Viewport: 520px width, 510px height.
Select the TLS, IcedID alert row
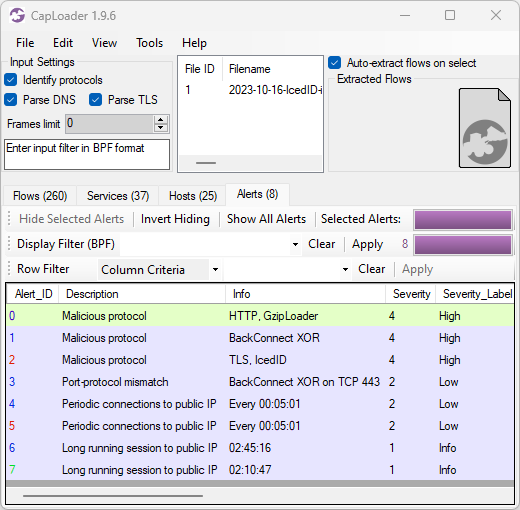(x=260, y=360)
